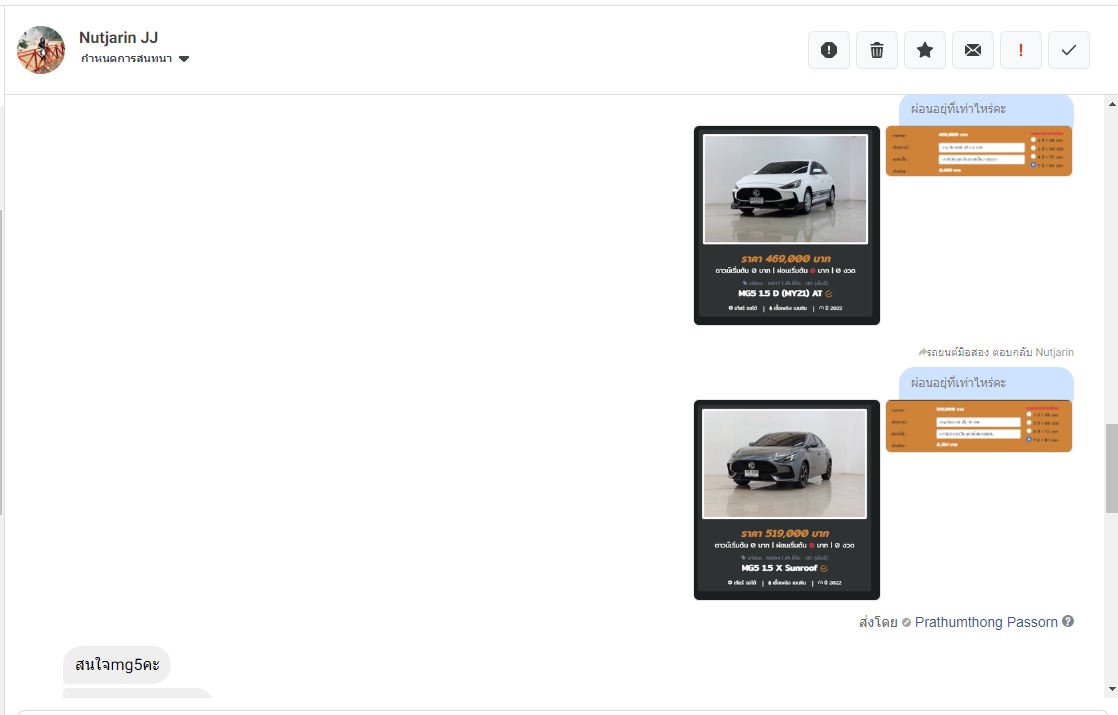Open Nutjarin JJ profile picture
This screenshot has height=715, width=1118.
41,50
